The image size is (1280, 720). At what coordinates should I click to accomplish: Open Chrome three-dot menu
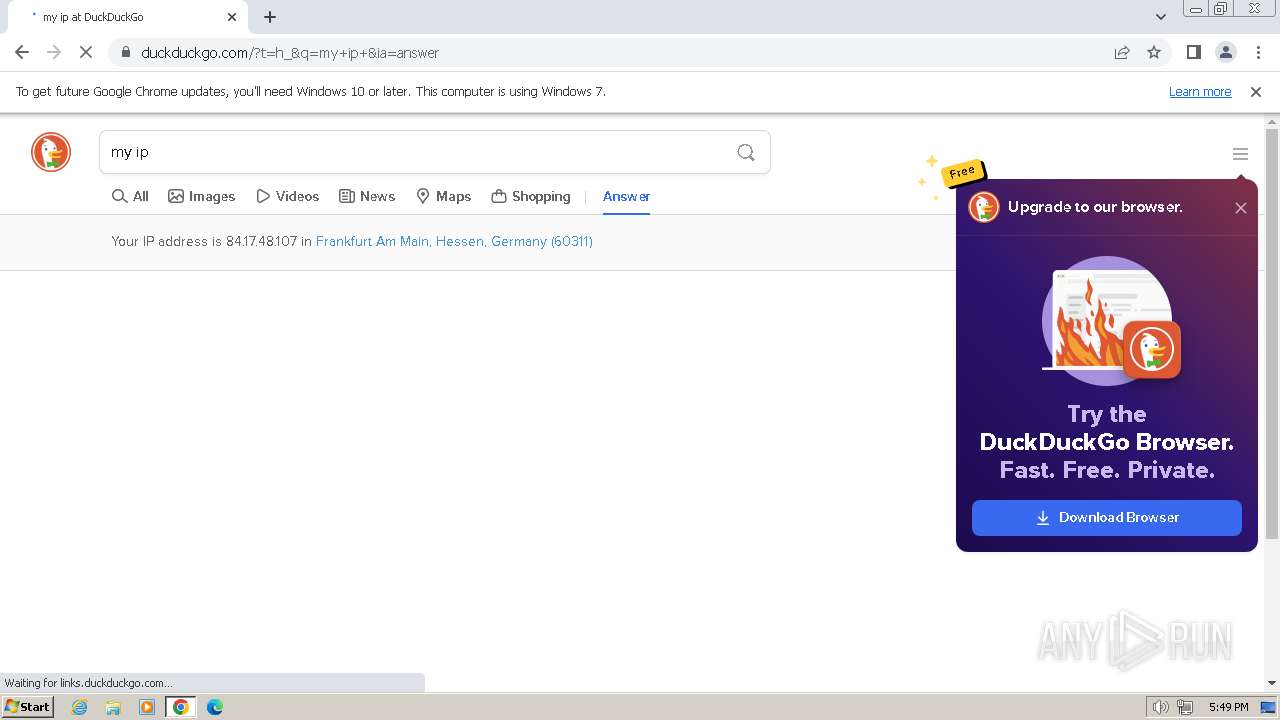(x=1258, y=53)
